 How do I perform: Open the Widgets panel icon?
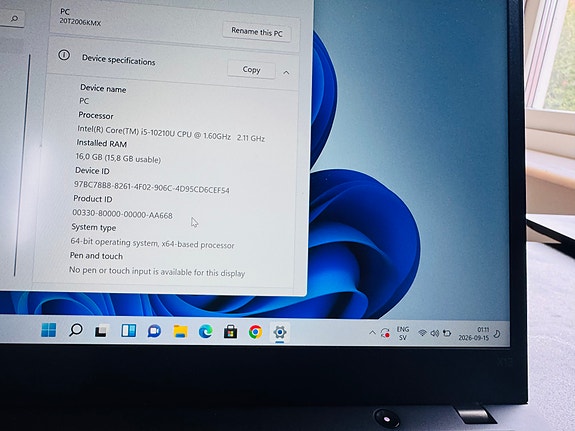point(129,330)
